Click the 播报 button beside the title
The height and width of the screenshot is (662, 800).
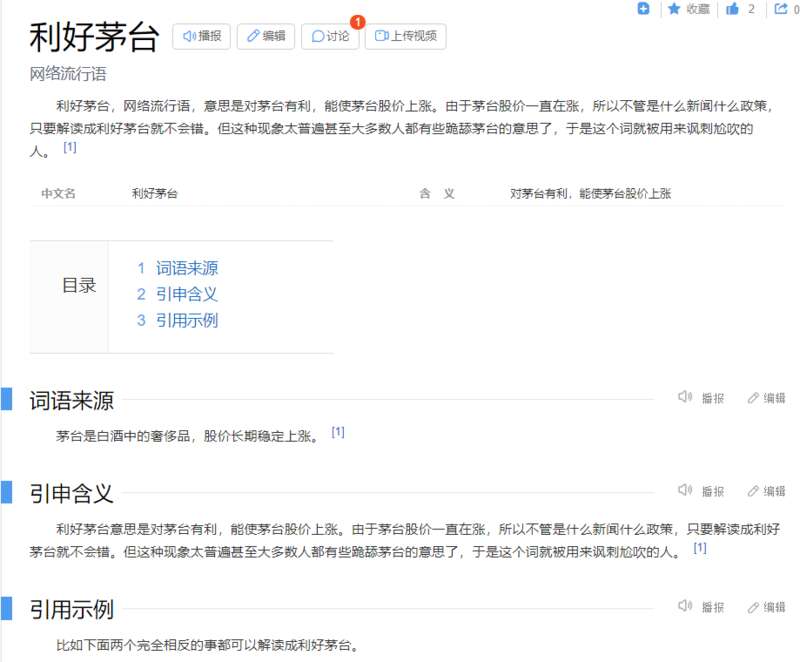(202, 36)
